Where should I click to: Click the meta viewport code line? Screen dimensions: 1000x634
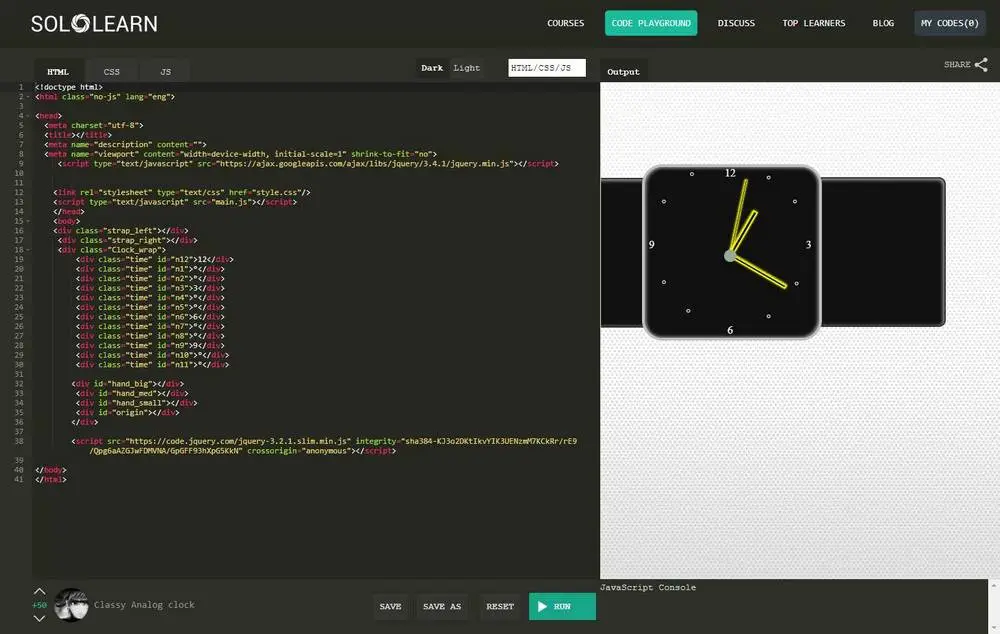tap(240, 154)
